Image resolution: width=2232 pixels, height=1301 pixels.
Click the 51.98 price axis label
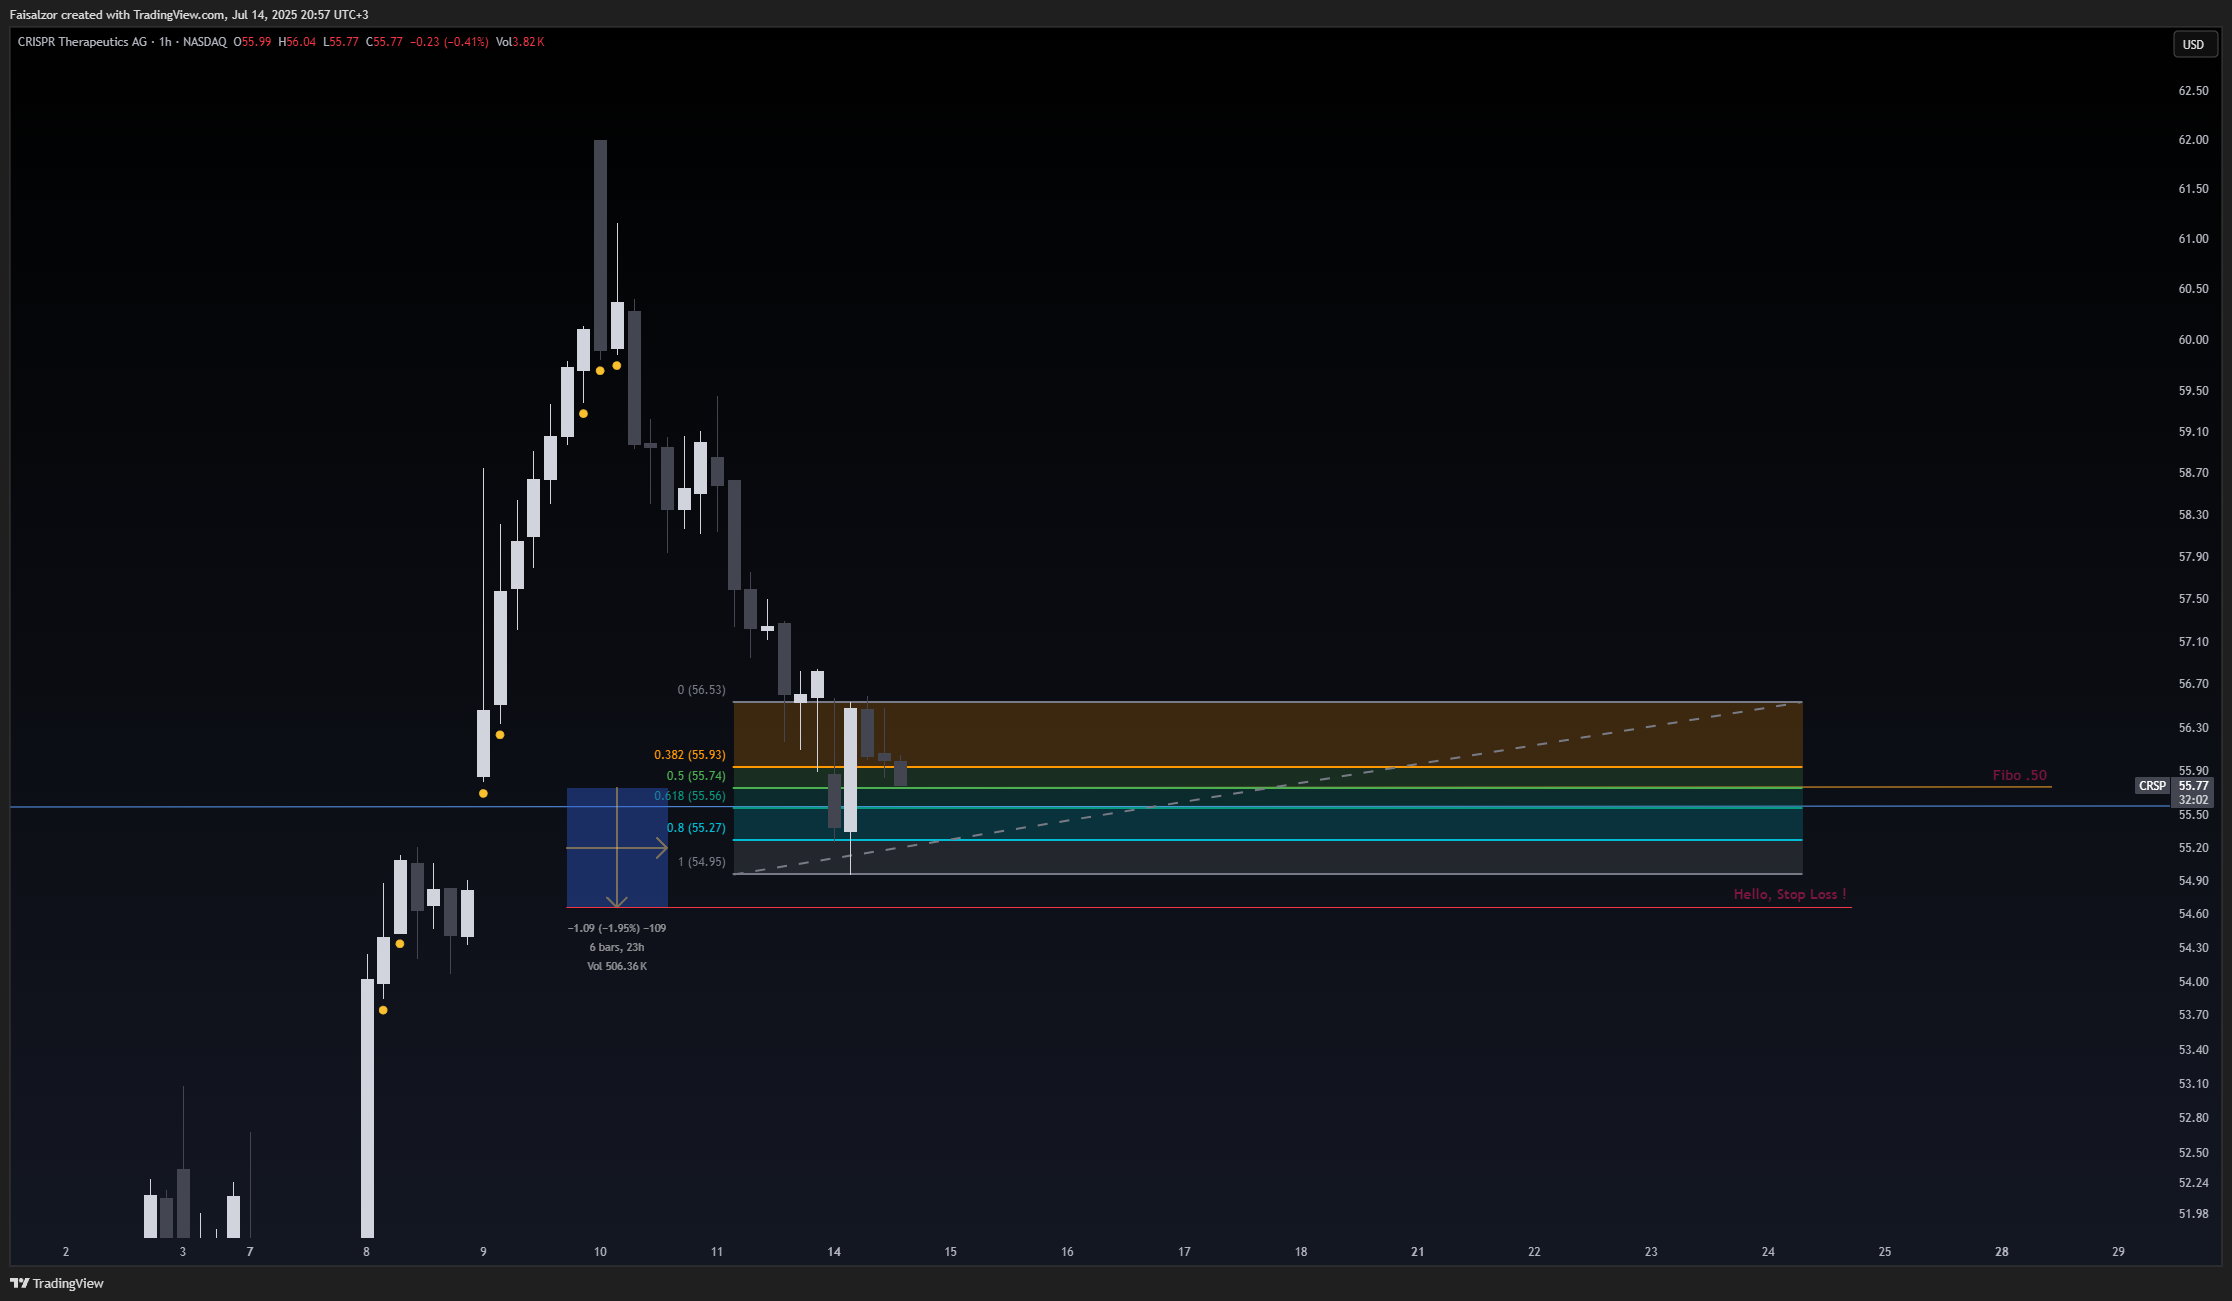pos(2193,1214)
